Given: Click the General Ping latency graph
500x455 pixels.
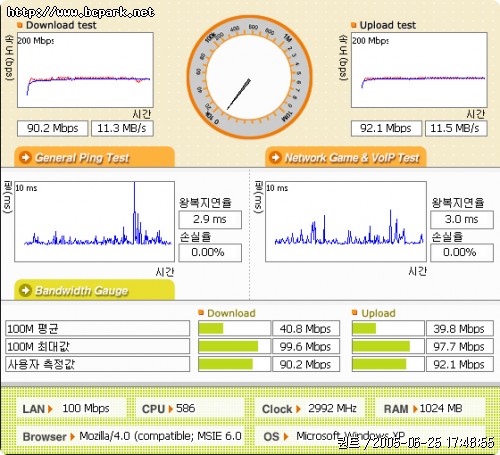Looking at the screenshot, I should 95,222.
